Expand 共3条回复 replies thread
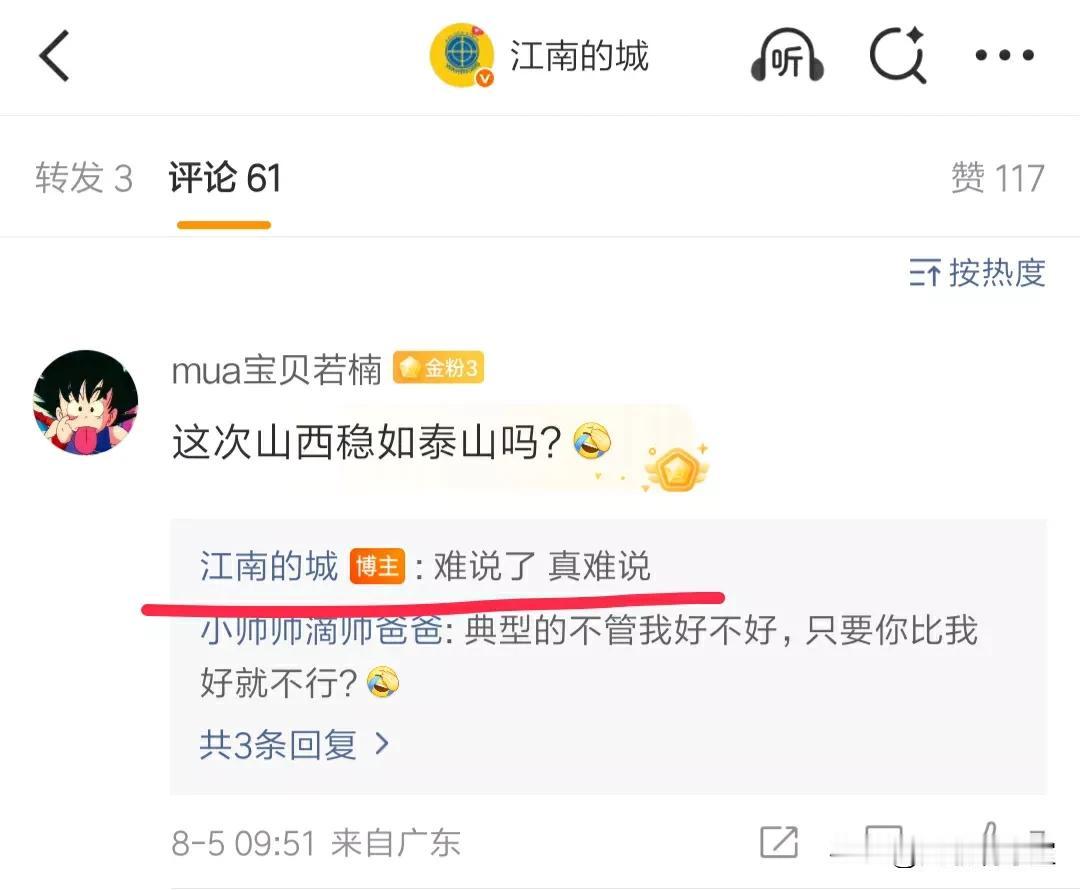The width and height of the screenshot is (1080, 890). [294, 745]
